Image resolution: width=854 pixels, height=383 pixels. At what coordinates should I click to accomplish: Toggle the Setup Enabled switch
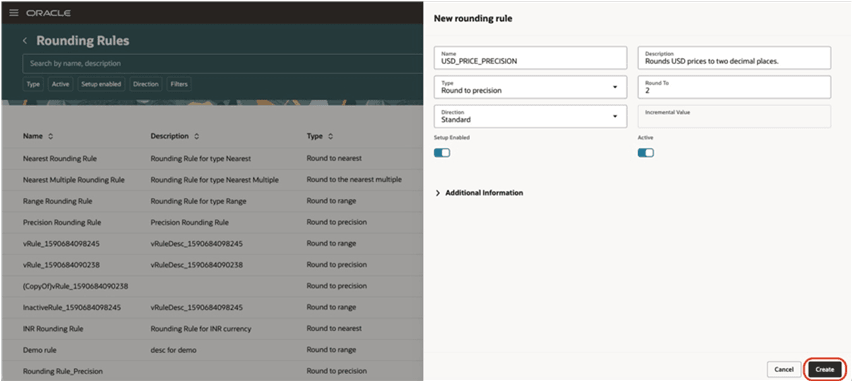point(442,153)
